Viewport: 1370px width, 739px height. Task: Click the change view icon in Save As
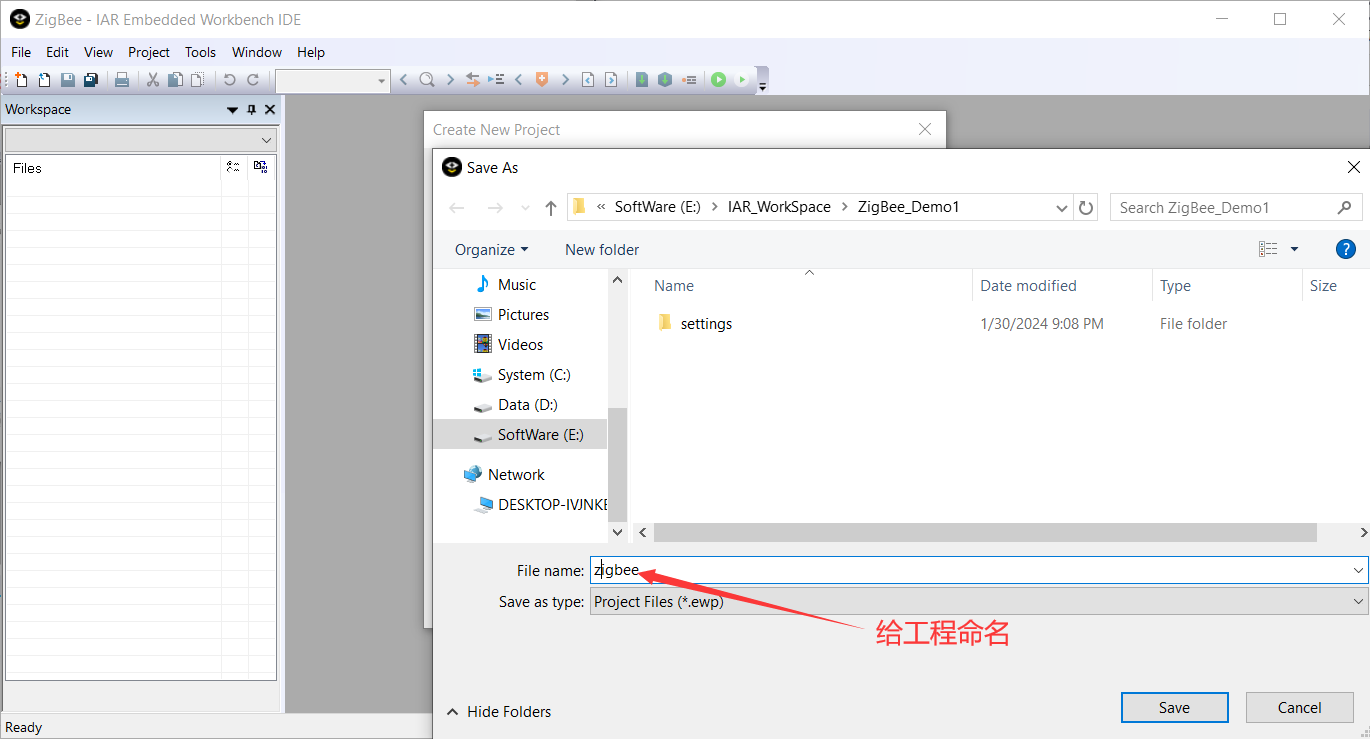tap(1268, 249)
